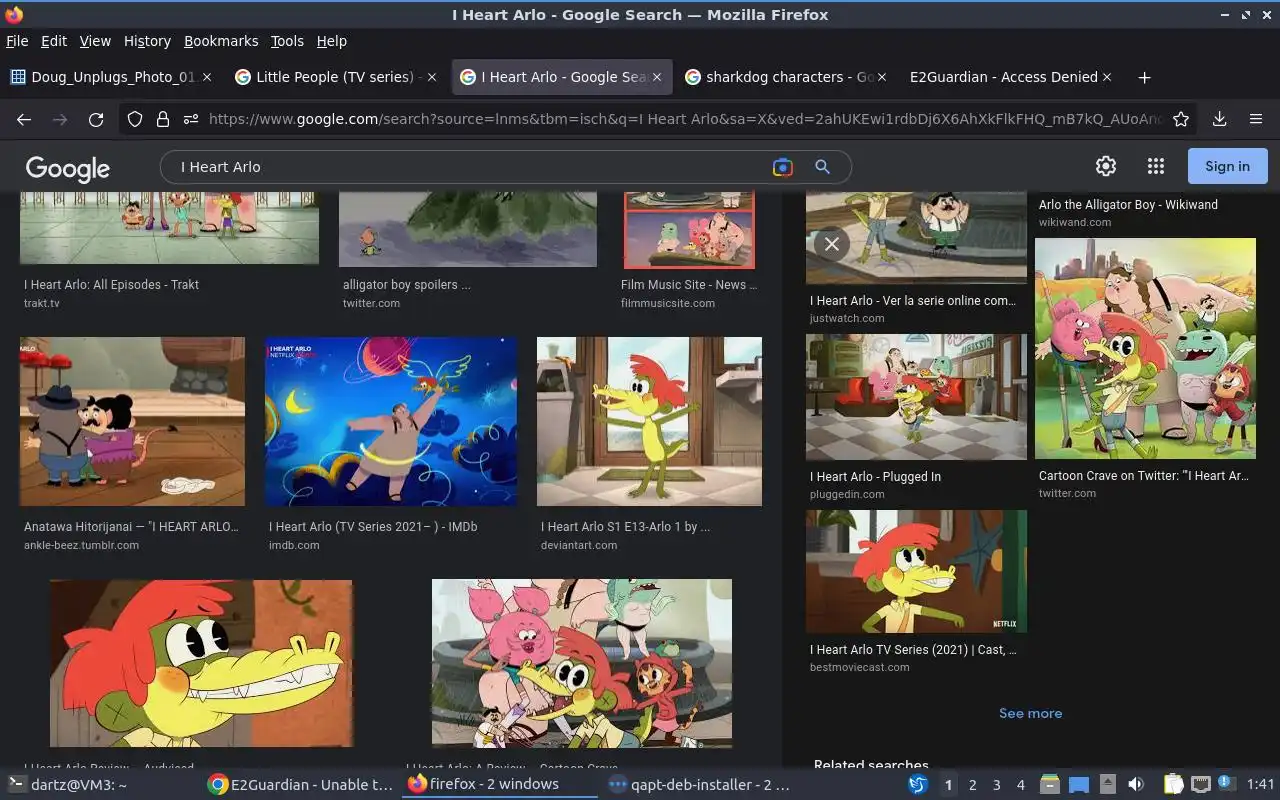Open the Tools menu
1280x800 pixels.
[287, 41]
